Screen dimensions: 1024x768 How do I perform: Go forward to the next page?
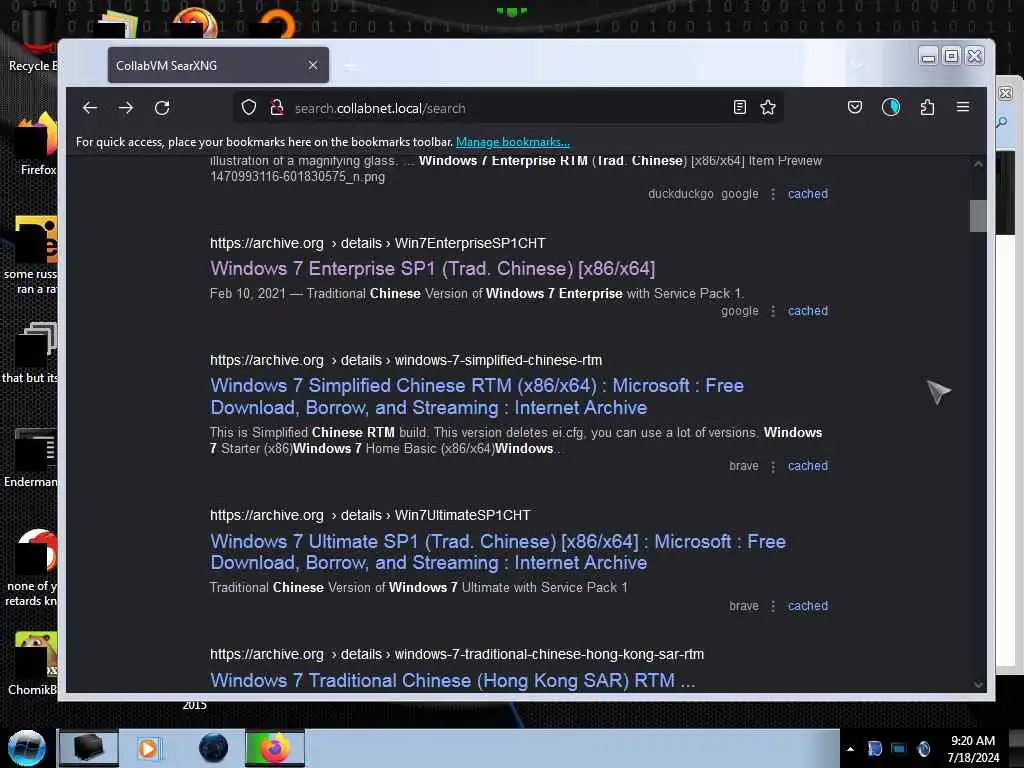click(x=126, y=108)
